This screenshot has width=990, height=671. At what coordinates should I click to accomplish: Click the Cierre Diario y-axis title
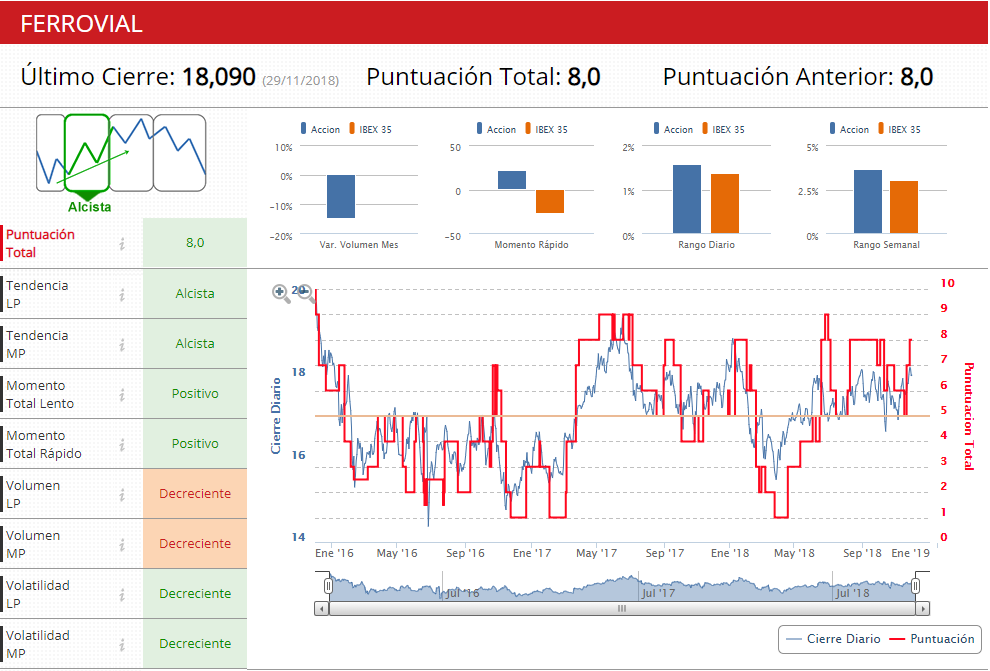click(276, 415)
